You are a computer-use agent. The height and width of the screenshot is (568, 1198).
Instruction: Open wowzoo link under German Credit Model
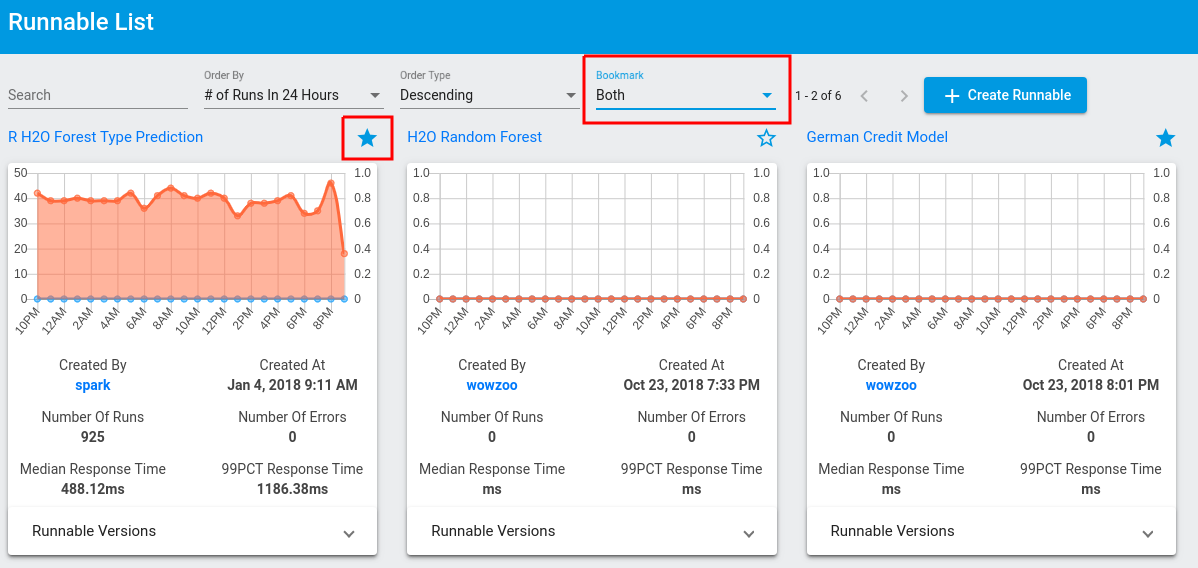(891, 385)
